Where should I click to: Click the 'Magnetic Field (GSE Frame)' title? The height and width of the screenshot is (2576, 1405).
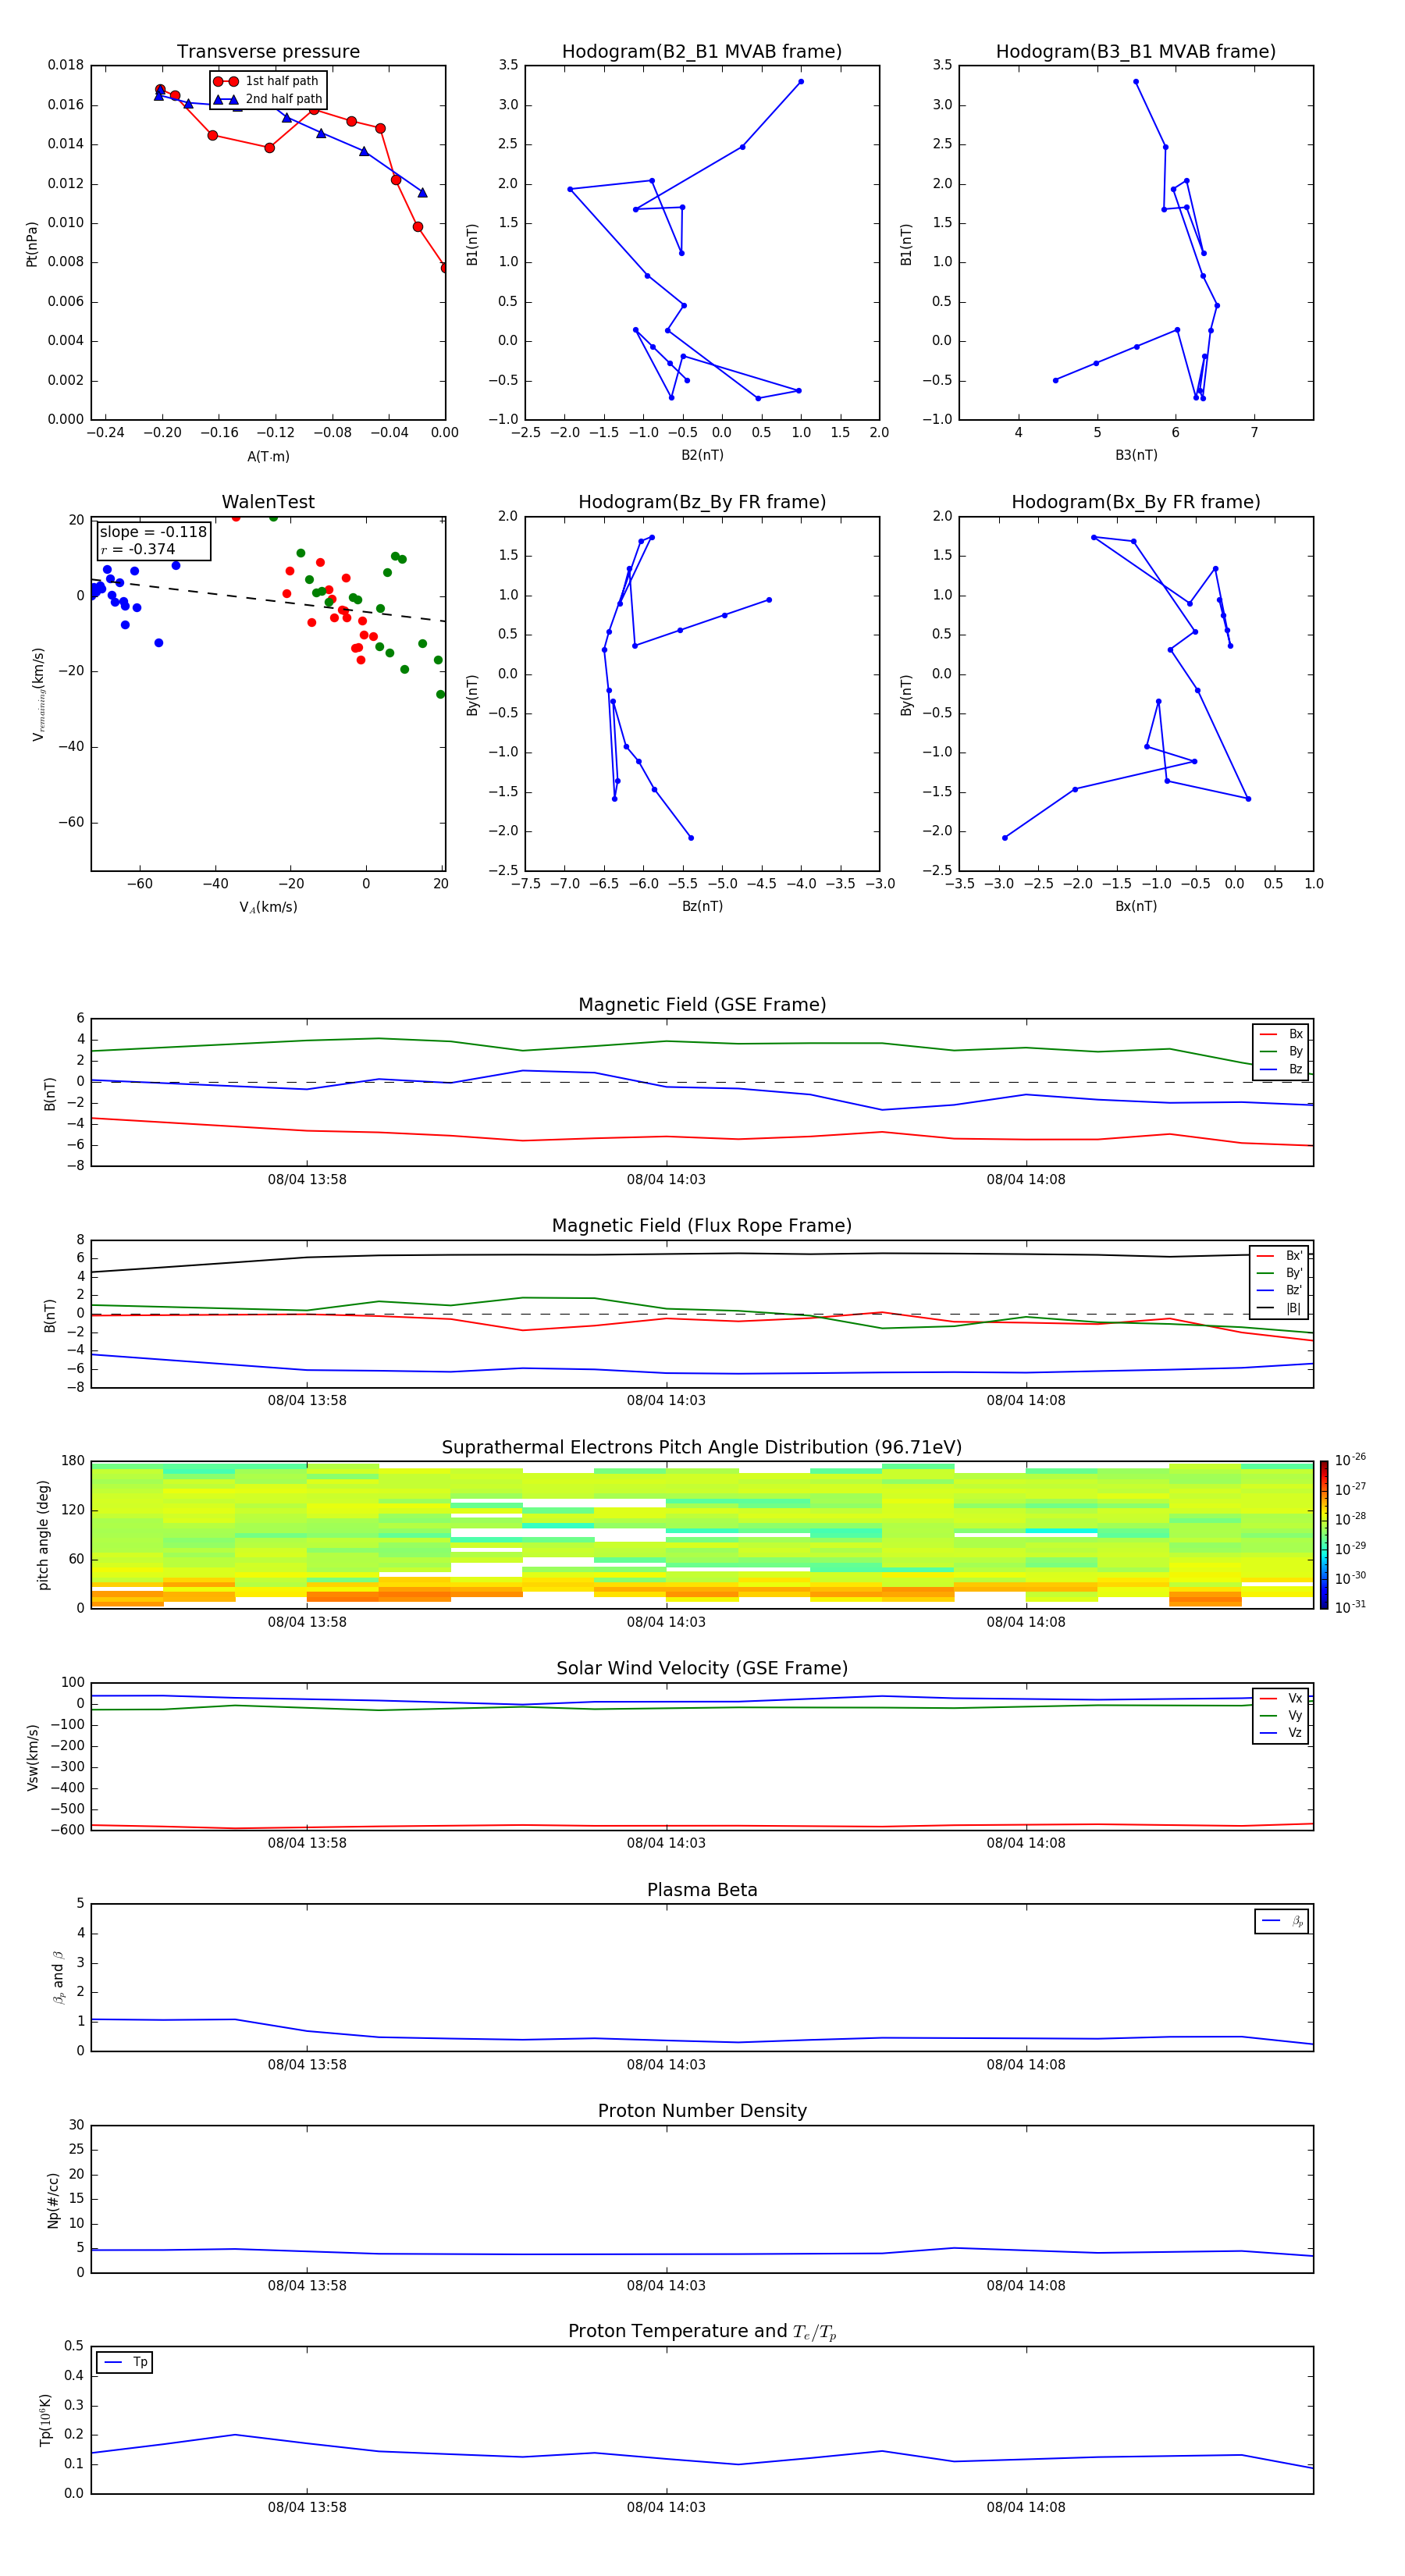[702, 1005]
